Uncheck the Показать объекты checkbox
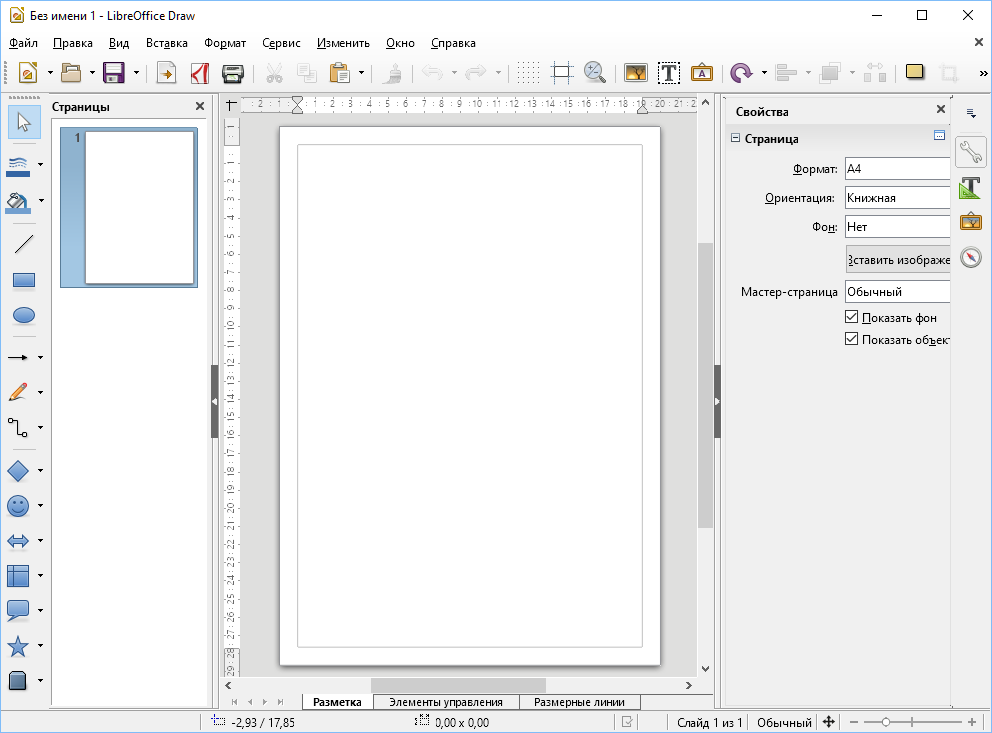Screen dimensions: 992x733 coord(852,339)
